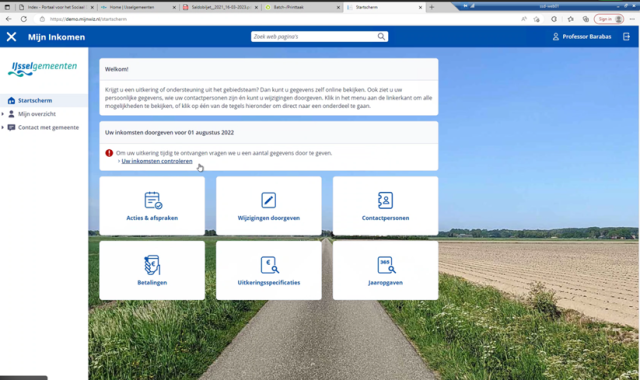Open a new browser tab with plus

click(x=432, y=7)
